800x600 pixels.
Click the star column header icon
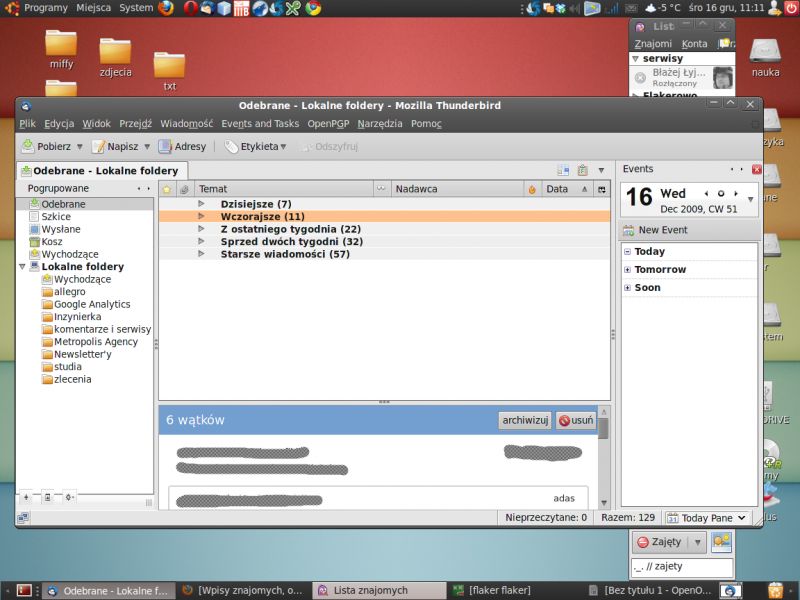167,189
